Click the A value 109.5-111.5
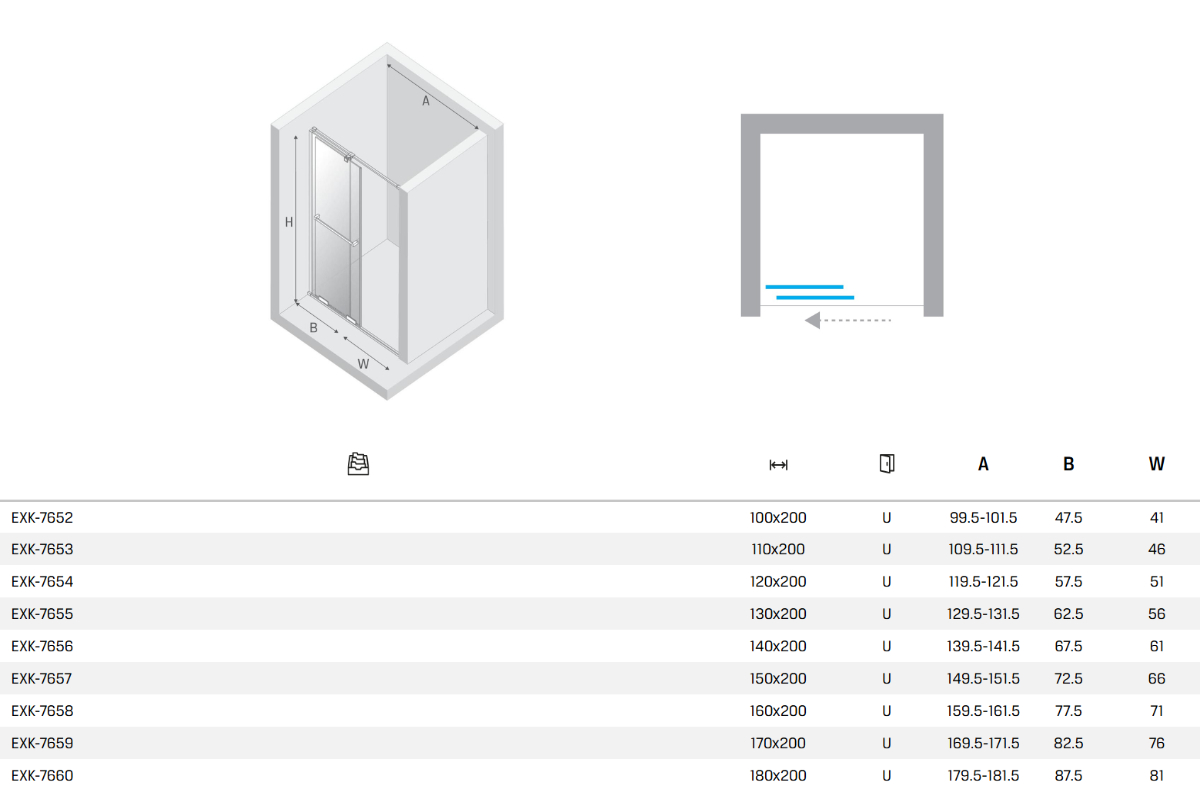 (984, 549)
